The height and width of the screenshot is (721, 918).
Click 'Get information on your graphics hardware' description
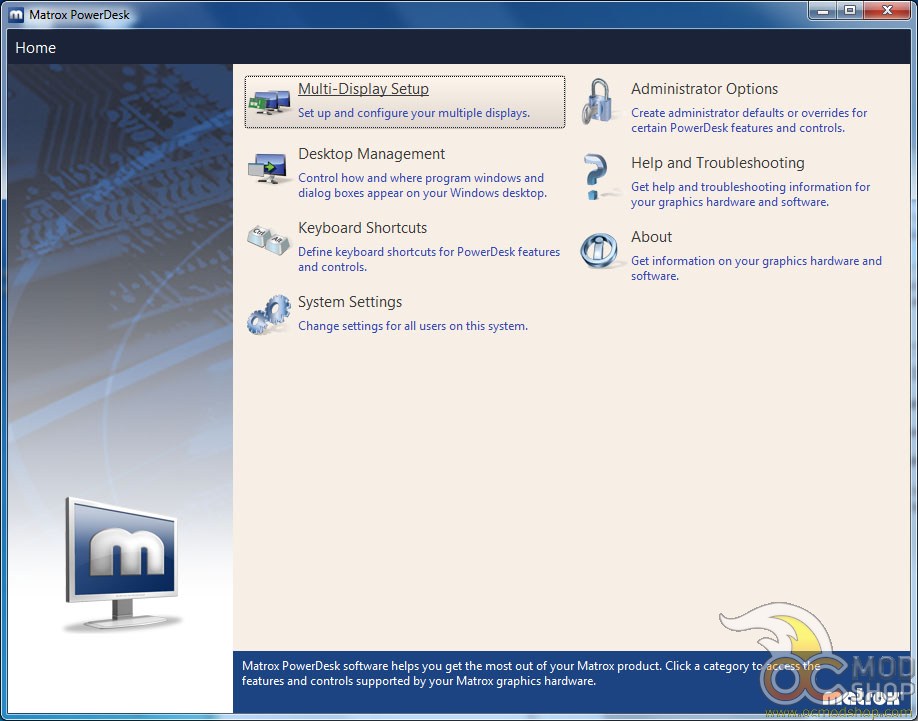[756, 269]
